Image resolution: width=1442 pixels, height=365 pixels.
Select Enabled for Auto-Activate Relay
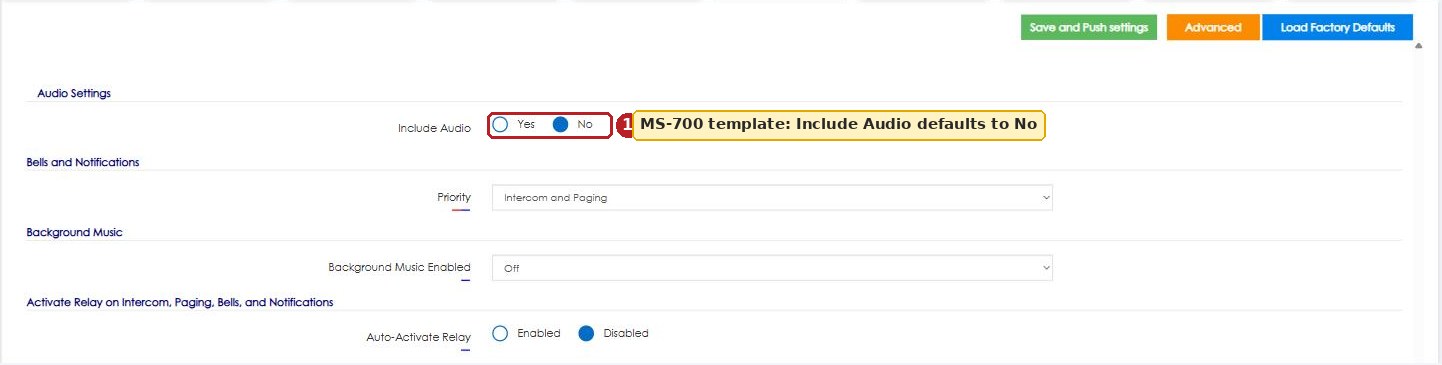(501, 333)
